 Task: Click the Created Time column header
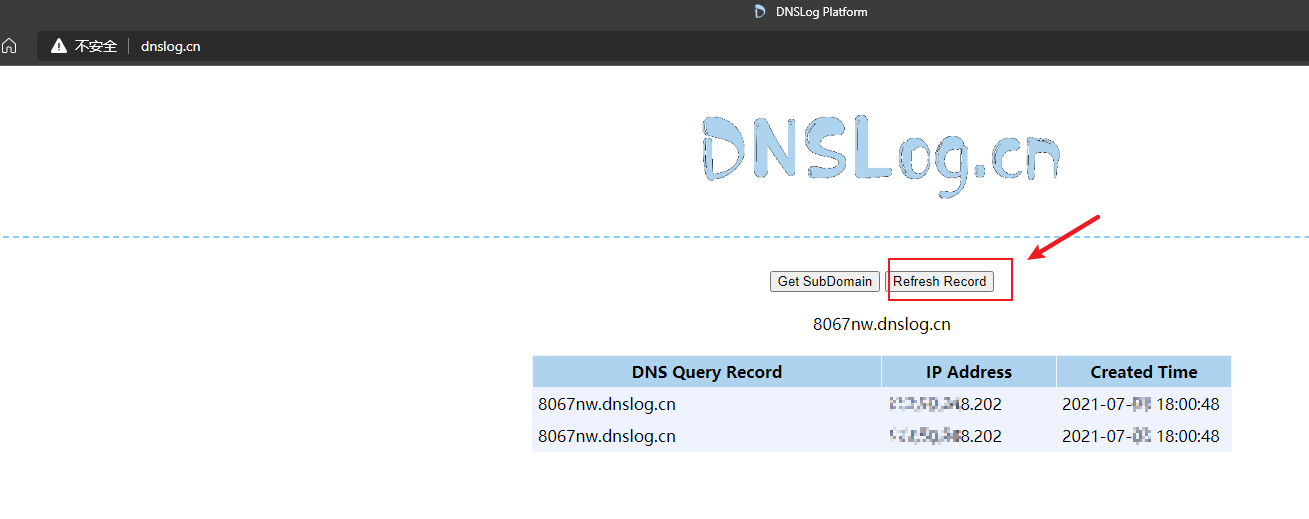tap(1144, 372)
